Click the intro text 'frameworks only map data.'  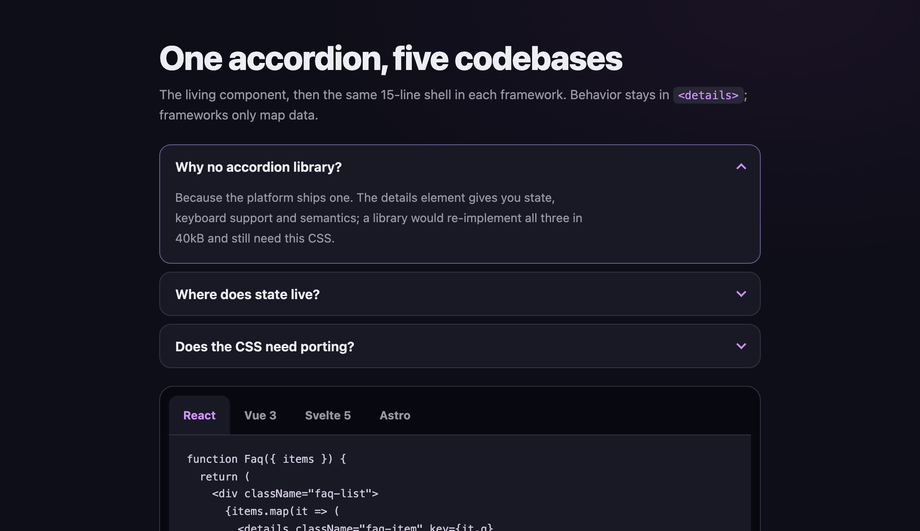coord(238,115)
